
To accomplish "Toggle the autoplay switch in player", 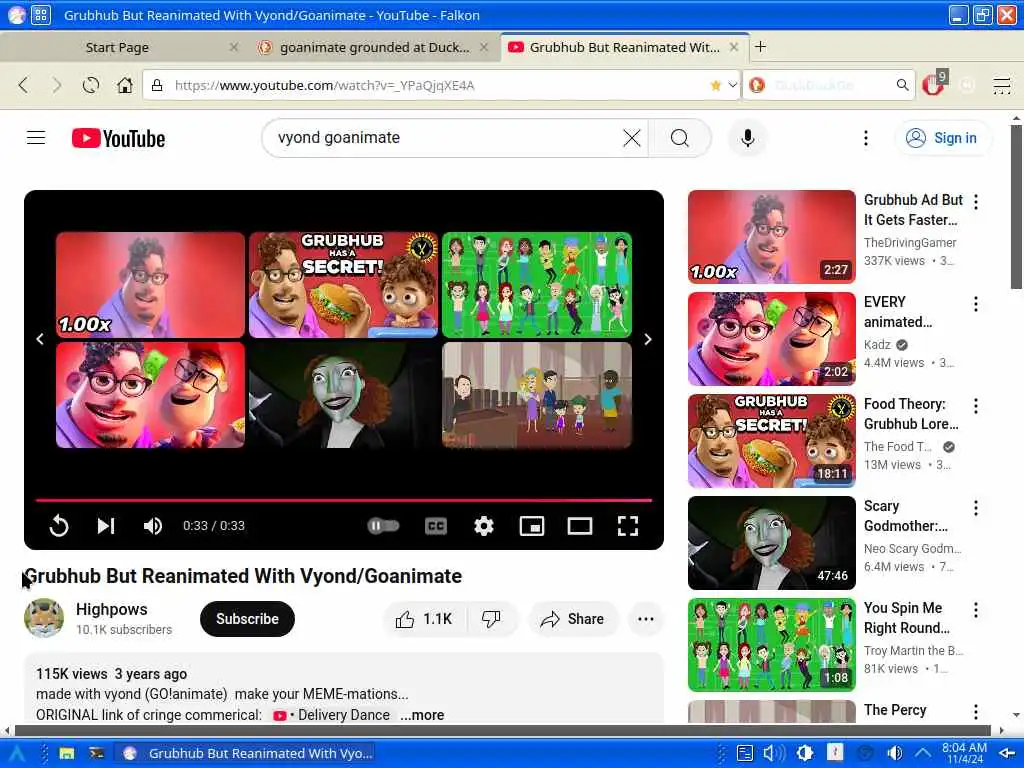I will (383, 526).
